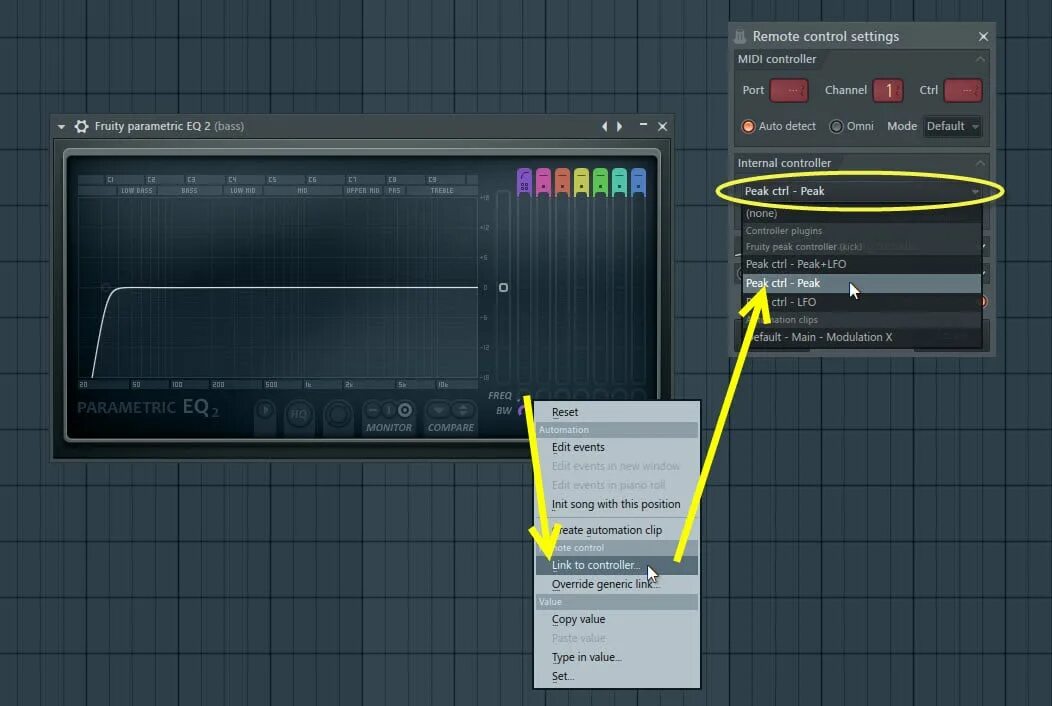Enable the Omni radio button
The width and height of the screenshot is (1052, 706).
click(x=836, y=126)
